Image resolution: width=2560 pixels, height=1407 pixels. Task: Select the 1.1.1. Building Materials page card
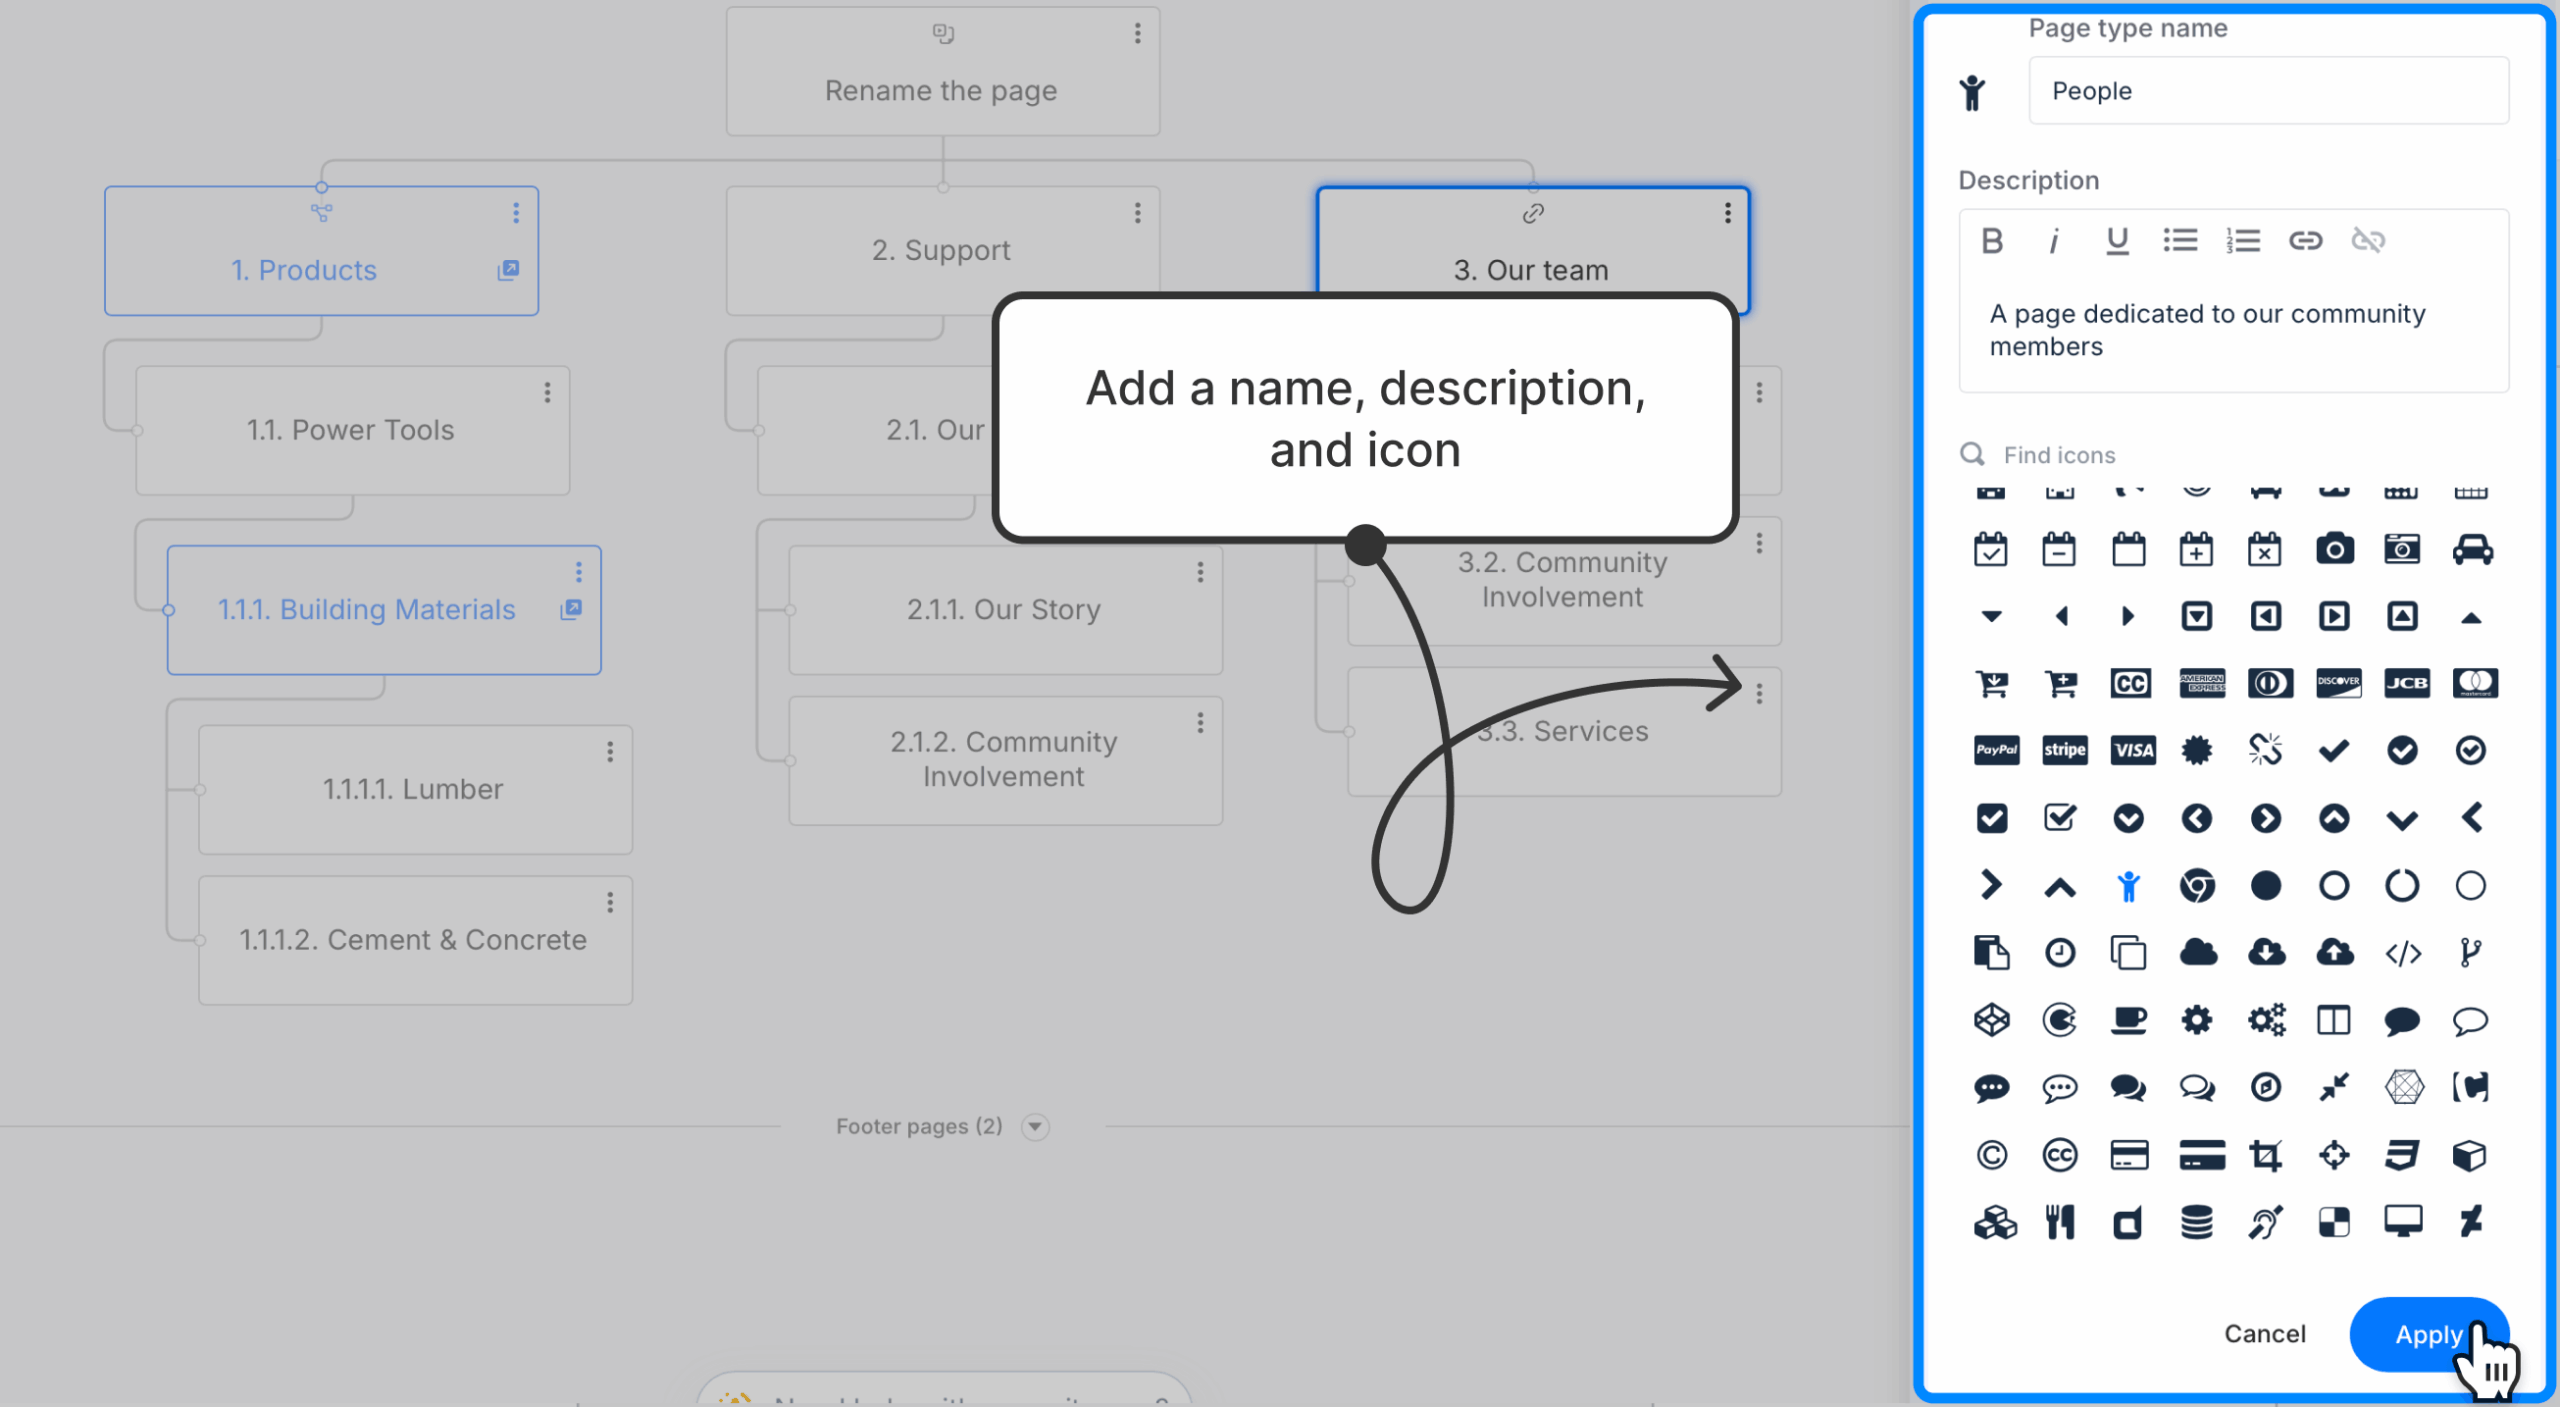click(x=384, y=610)
